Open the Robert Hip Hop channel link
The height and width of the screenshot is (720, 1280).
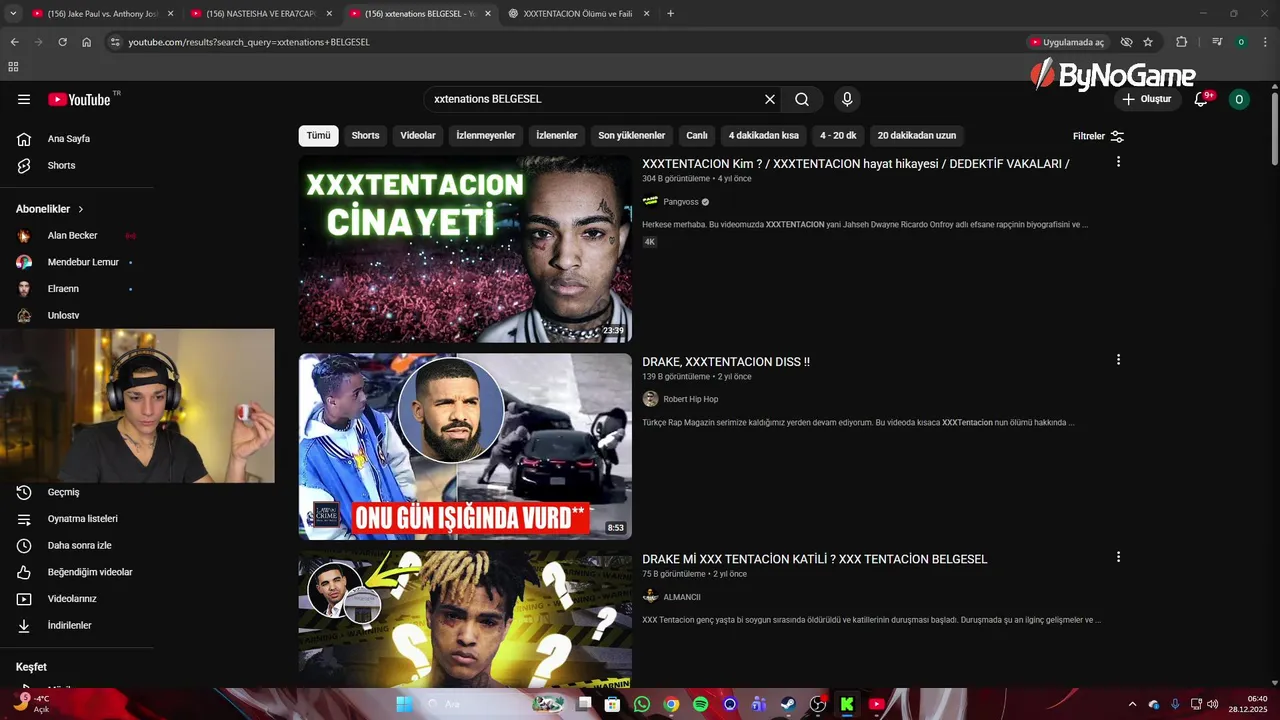pyautogui.click(x=691, y=399)
